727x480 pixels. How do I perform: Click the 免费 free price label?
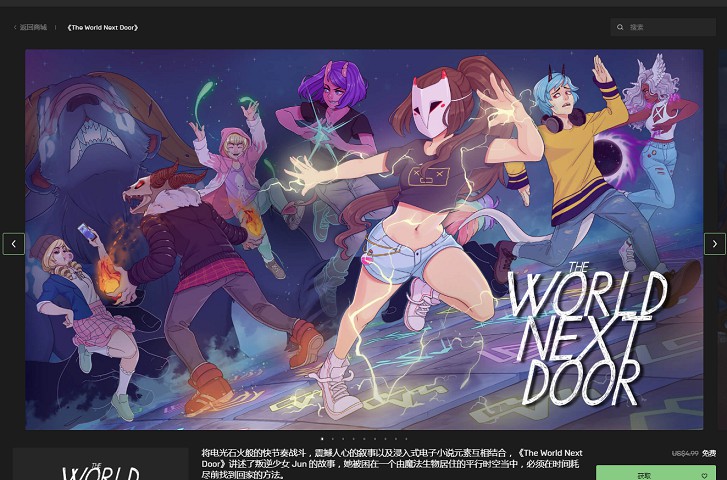708,453
